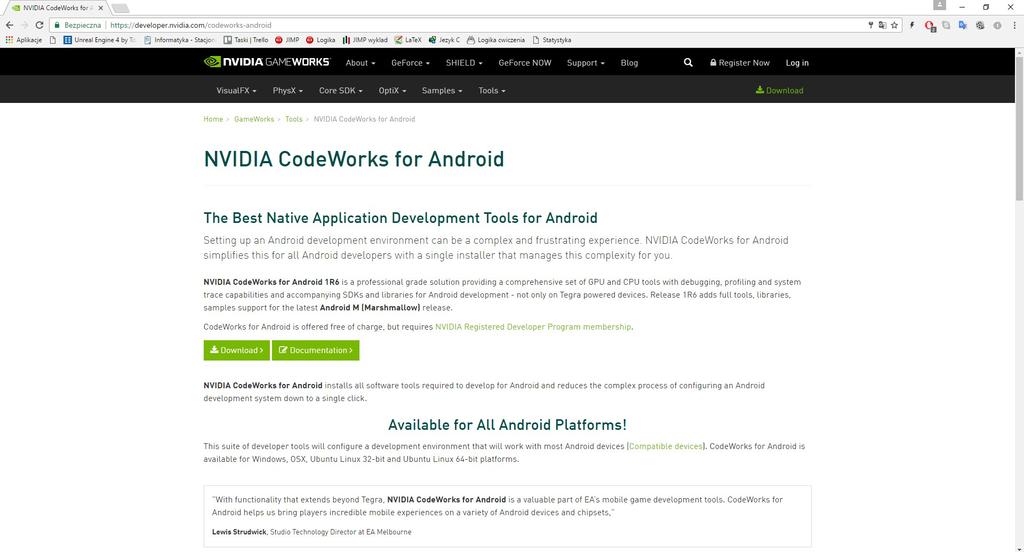Reload the page with refresh icon
1024x552 pixels.
click(39, 25)
